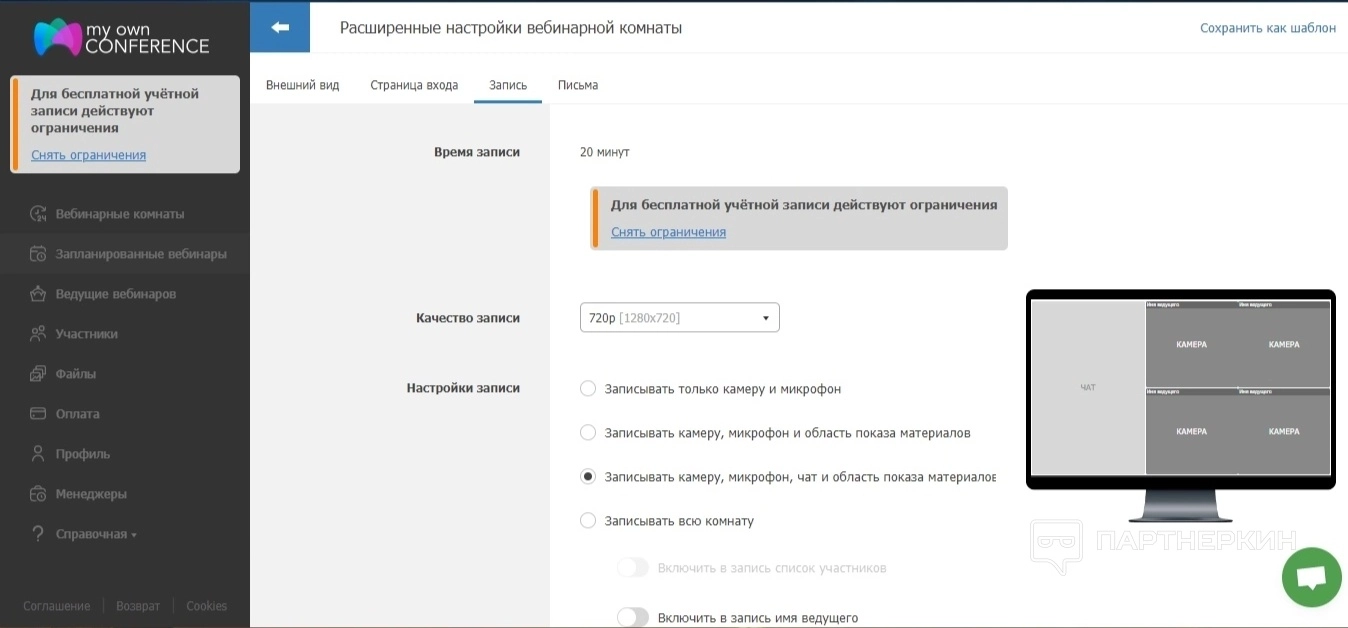Expand the Справочная sidebar menu
This screenshot has height=628, width=1348.
point(91,534)
